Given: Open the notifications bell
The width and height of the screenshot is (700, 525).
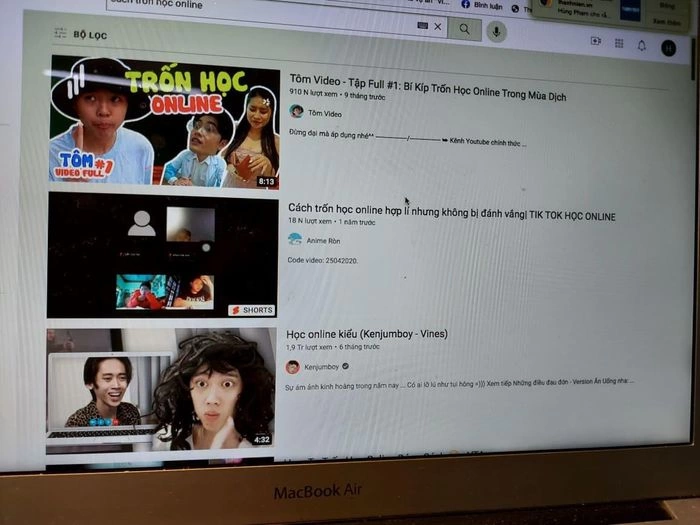Looking at the screenshot, I should (642, 45).
